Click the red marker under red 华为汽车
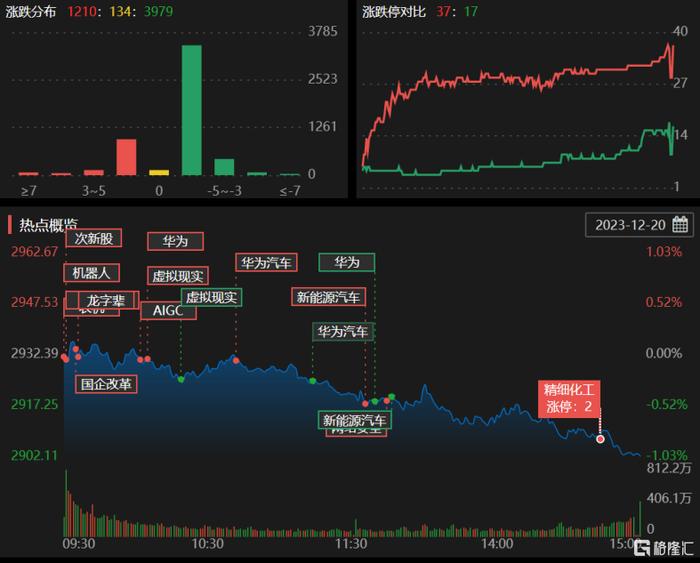Image resolution: width=700 pixels, height=563 pixels. pos(236,360)
